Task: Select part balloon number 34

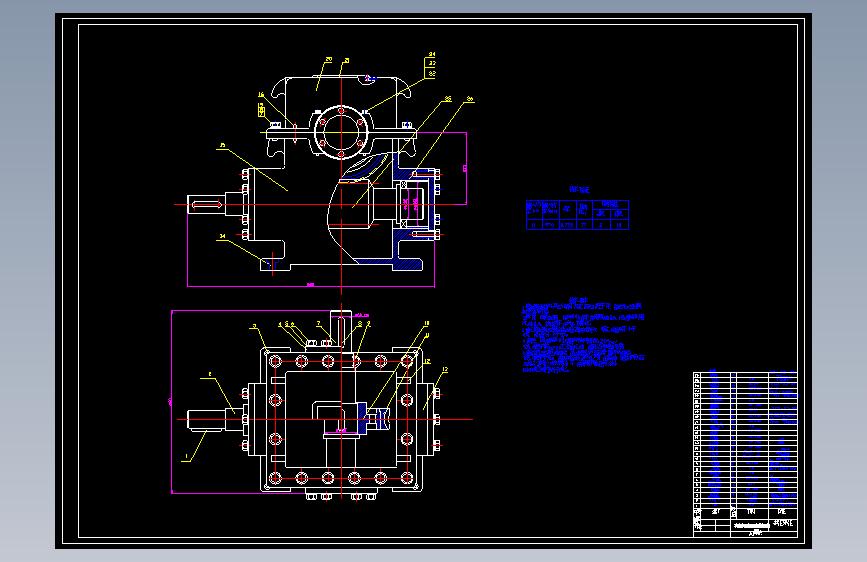Action: click(222, 237)
